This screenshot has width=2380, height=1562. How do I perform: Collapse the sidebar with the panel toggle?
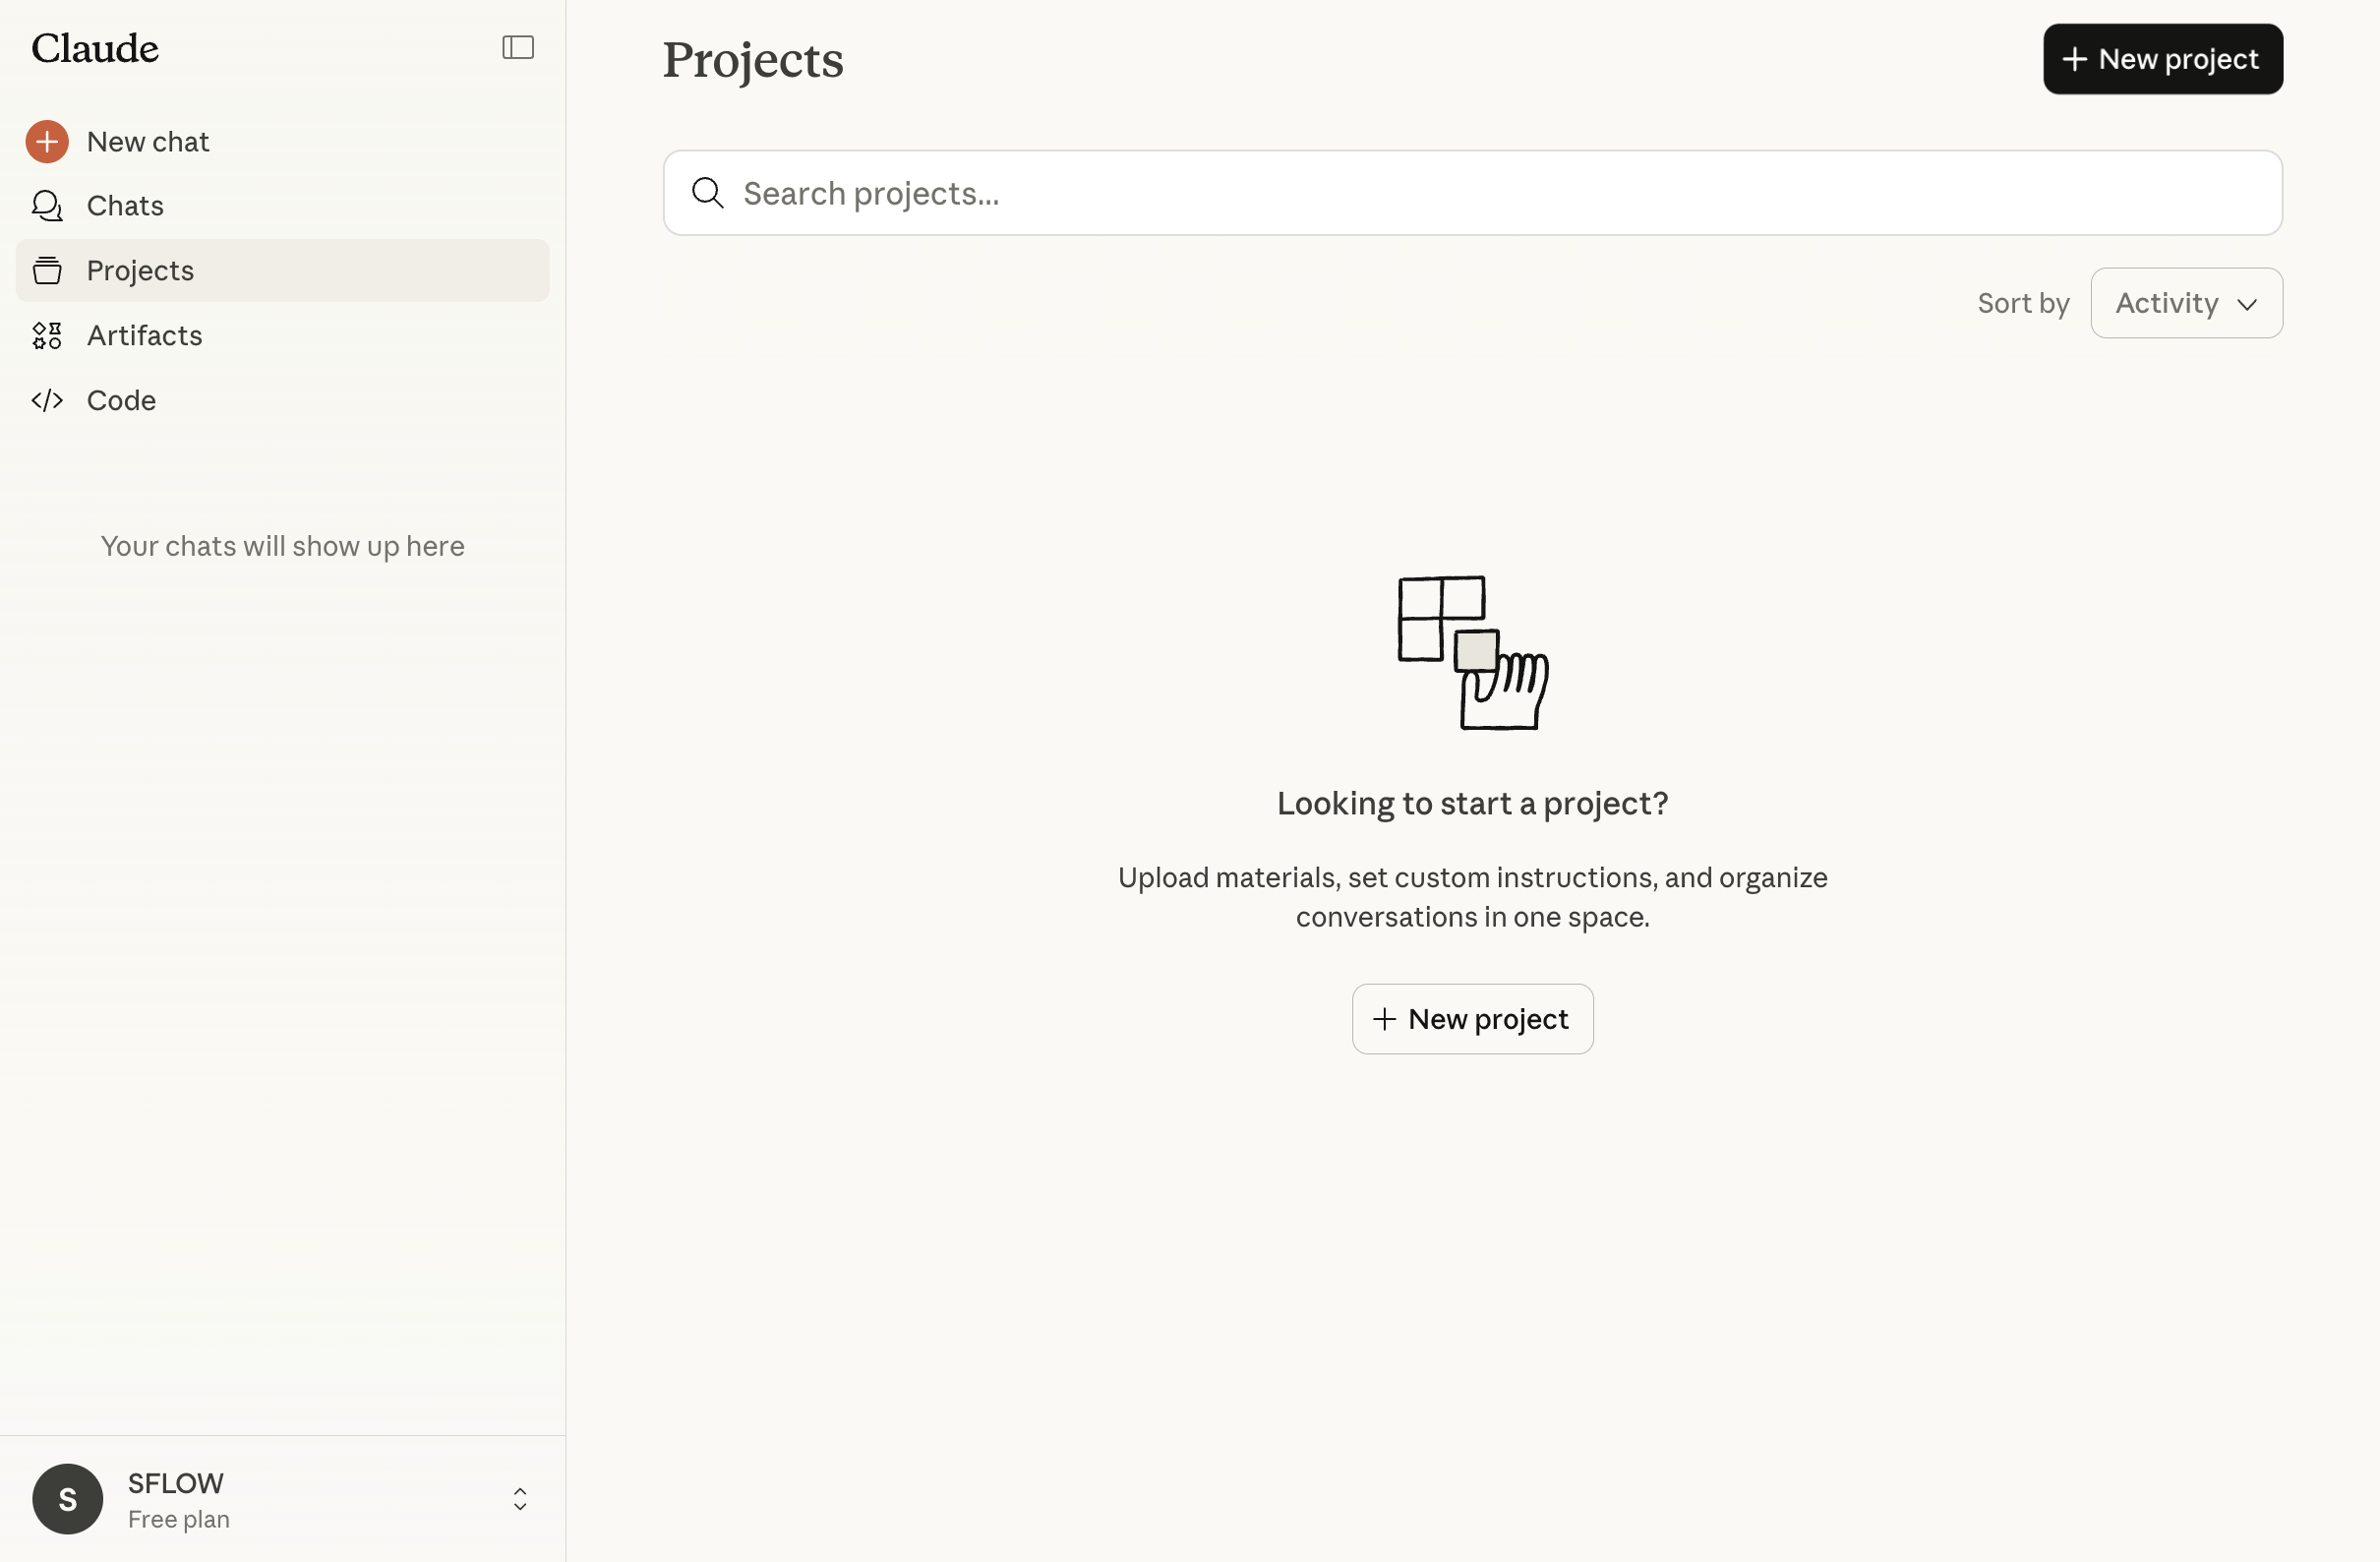point(517,46)
